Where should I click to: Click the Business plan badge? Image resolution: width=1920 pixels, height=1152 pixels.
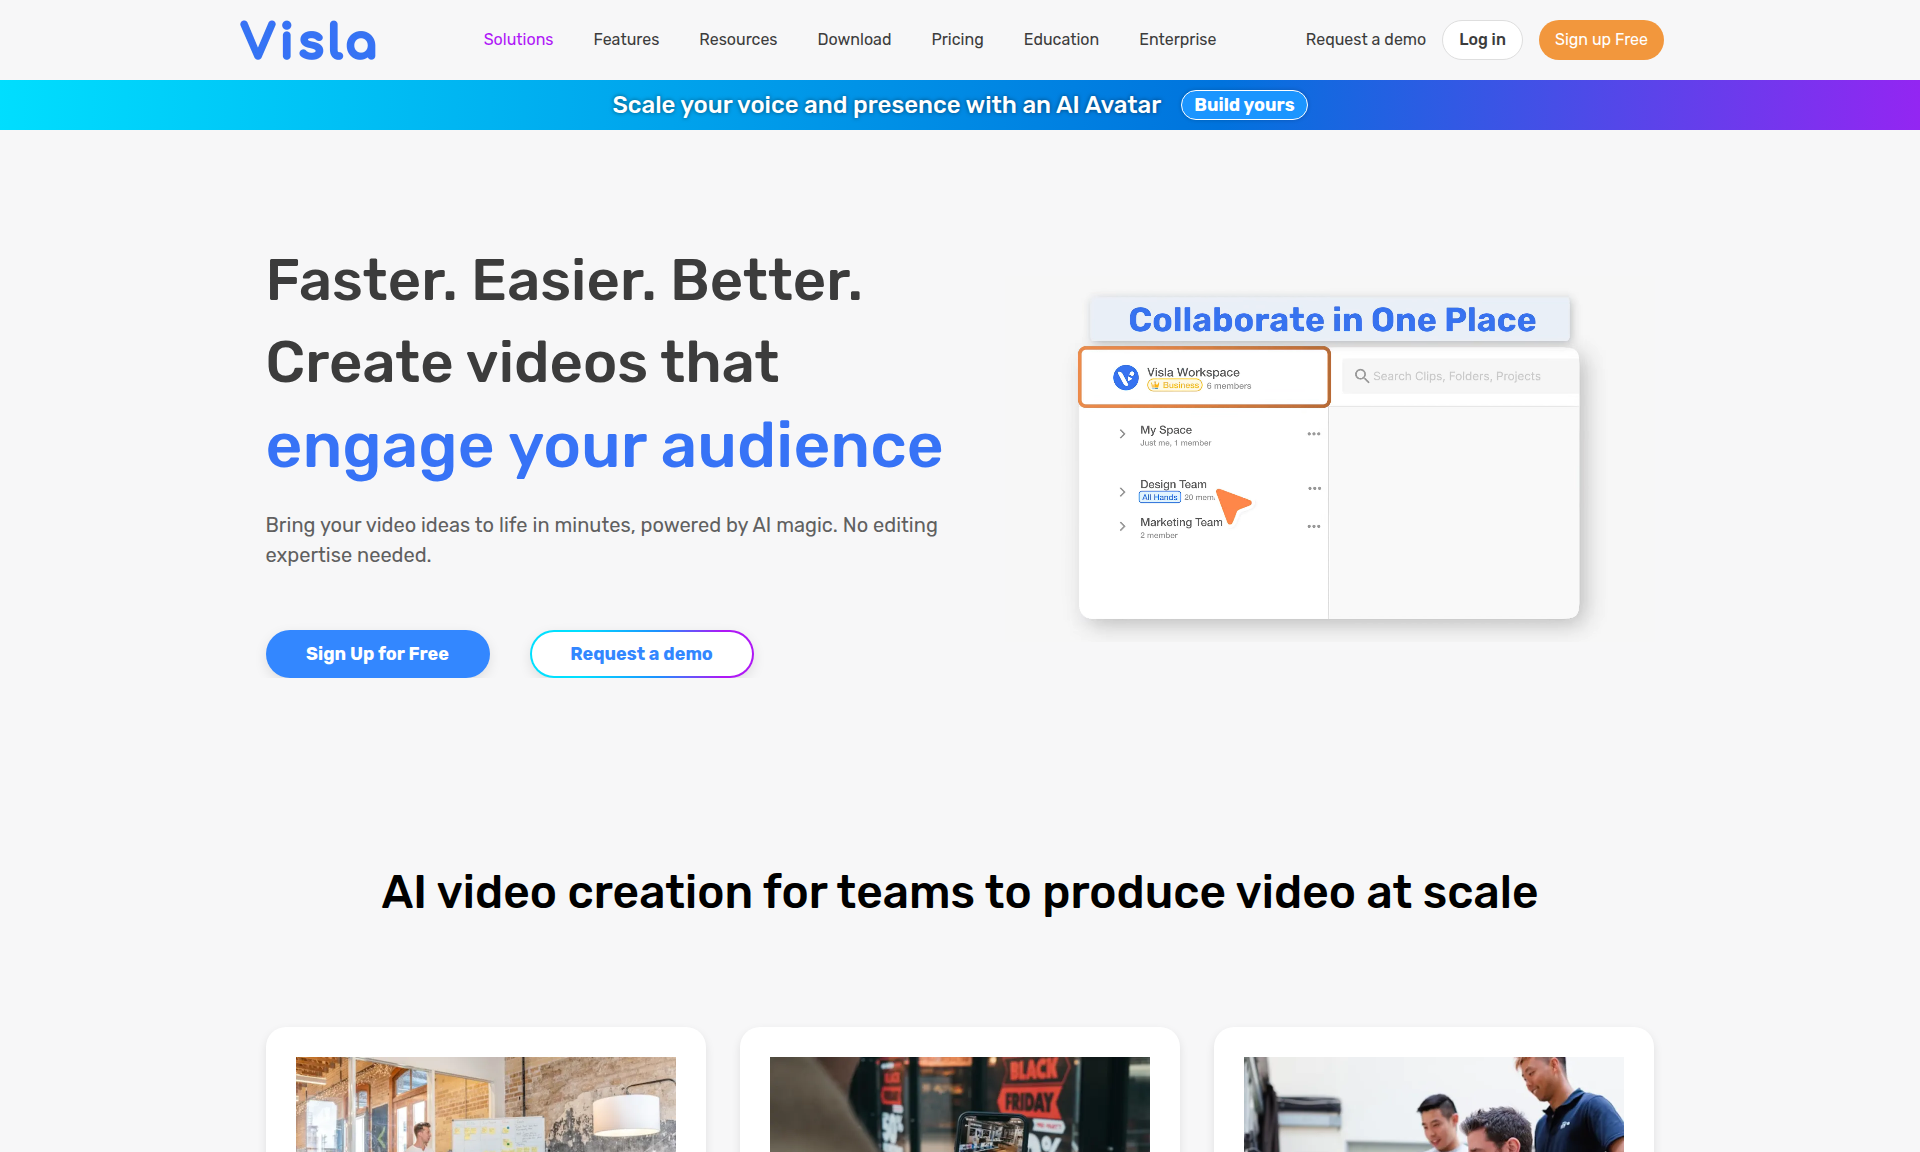(x=1175, y=386)
